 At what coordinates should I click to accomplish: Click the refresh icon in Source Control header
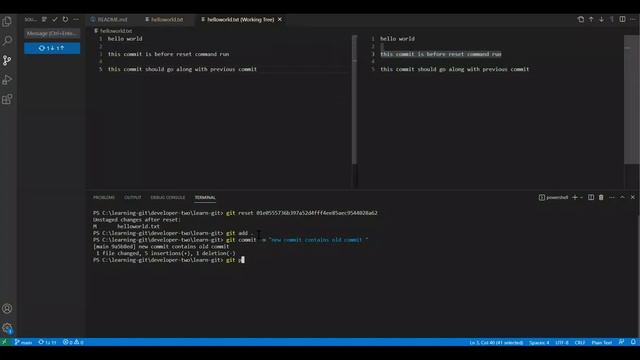65,19
